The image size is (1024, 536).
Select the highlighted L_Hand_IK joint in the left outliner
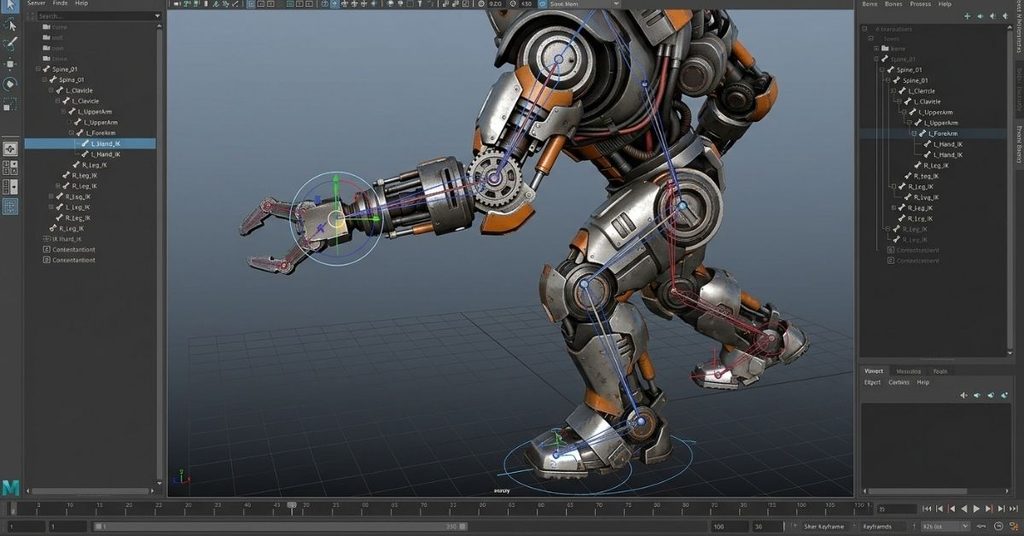(90, 144)
